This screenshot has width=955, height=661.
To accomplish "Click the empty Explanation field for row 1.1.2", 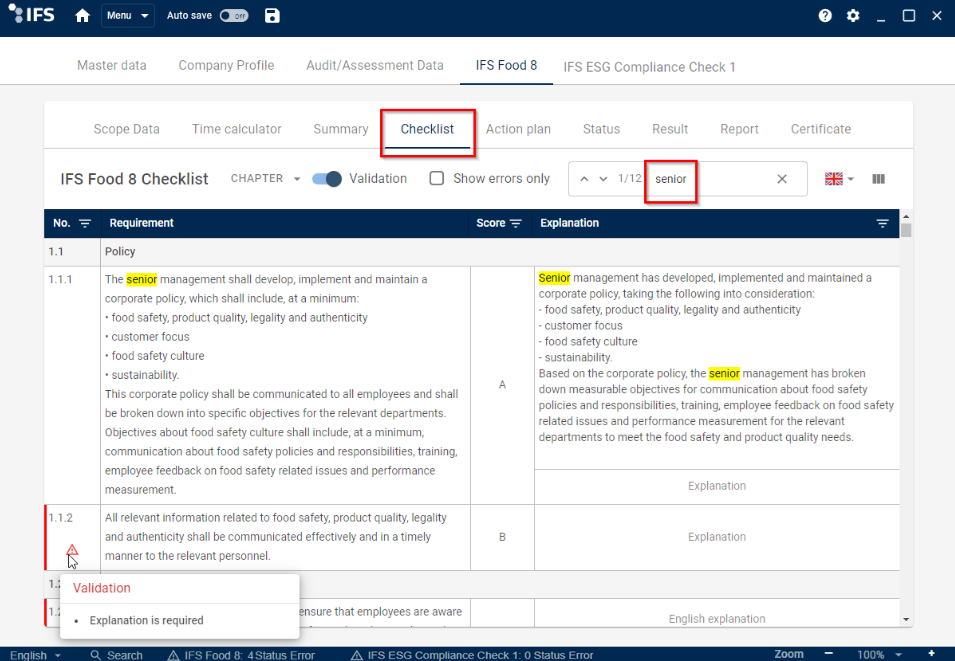I will point(717,537).
